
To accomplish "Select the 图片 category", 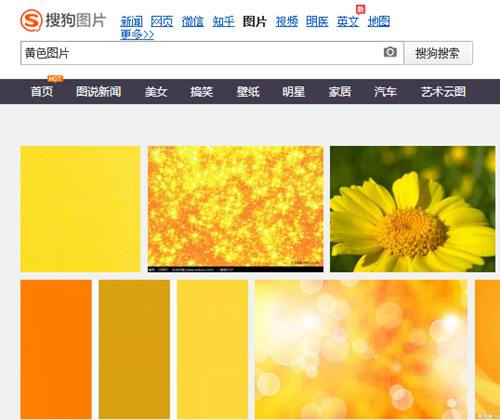I will point(255,21).
